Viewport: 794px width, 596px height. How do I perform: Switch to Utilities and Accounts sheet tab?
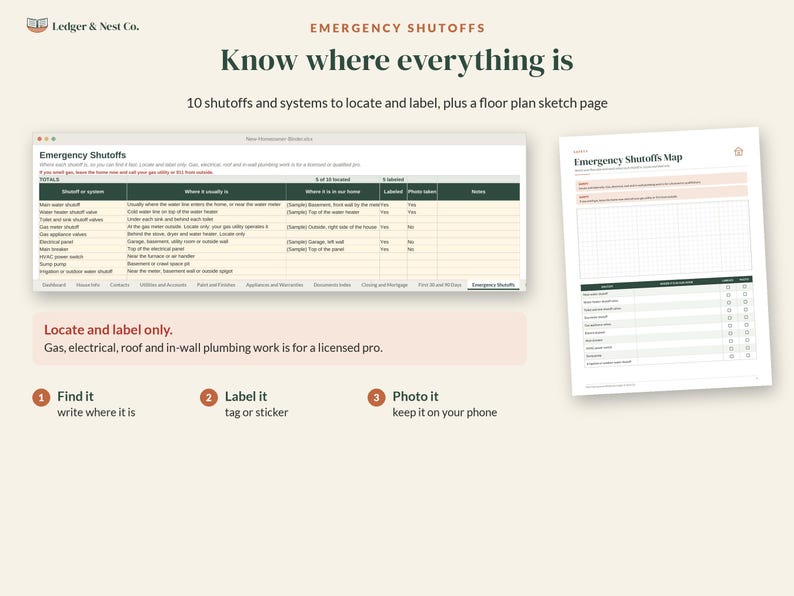pyautogui.click(x=163, y=285)
